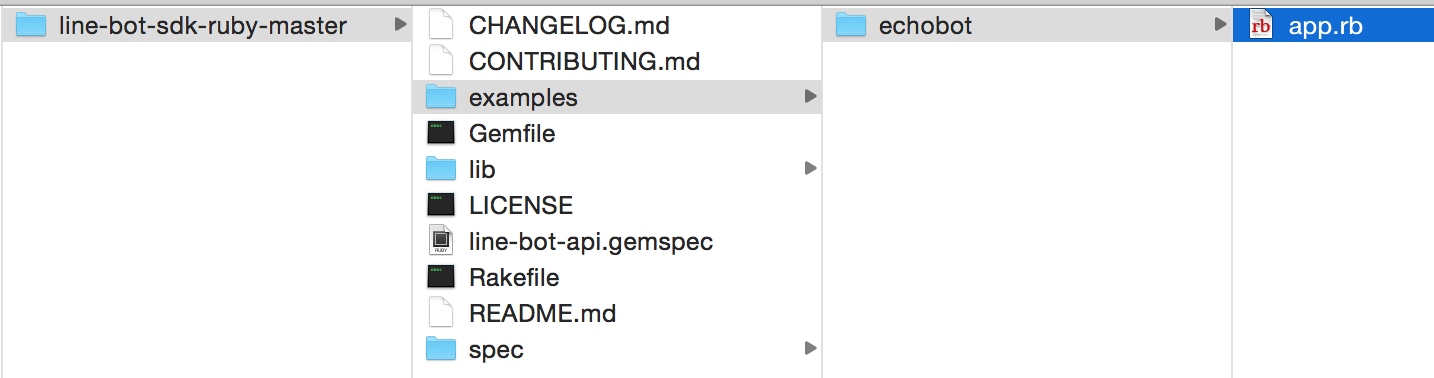Select the app.rb file name
Image resolution: width=1434 pixels, height=378 pixels.
[1325, 26]
